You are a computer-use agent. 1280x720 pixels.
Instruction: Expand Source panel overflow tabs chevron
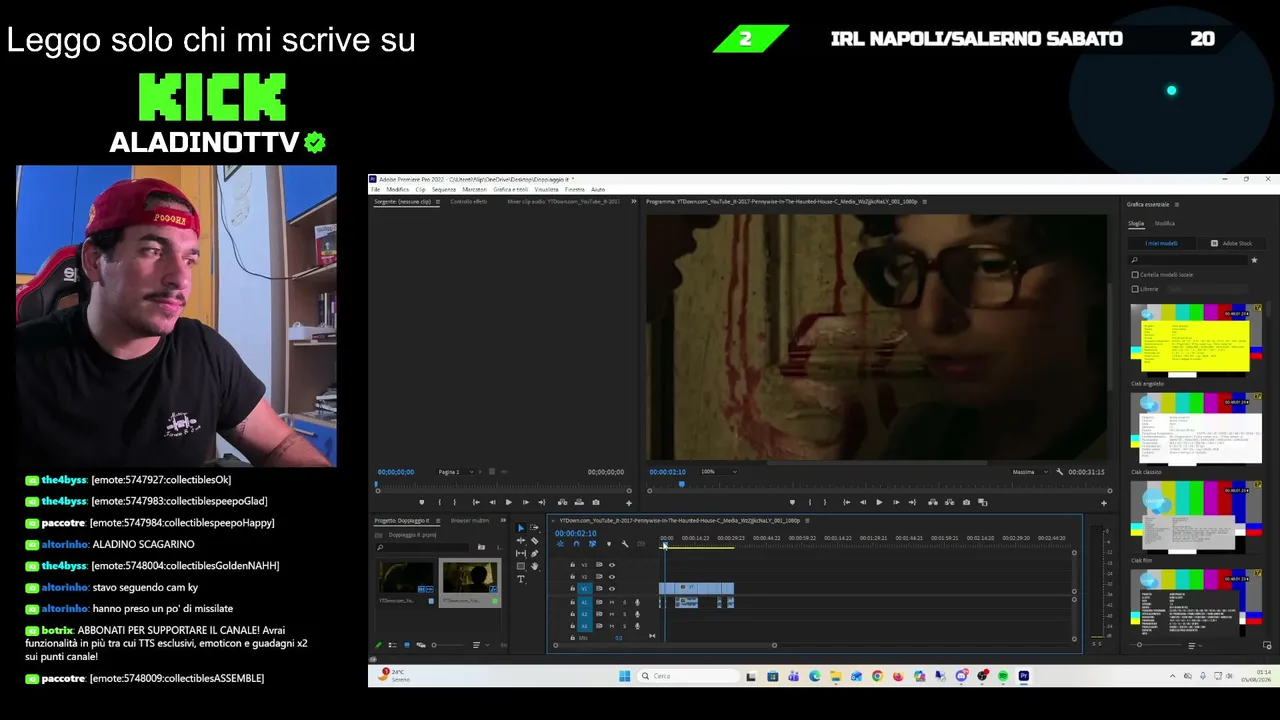pos(633,202)
